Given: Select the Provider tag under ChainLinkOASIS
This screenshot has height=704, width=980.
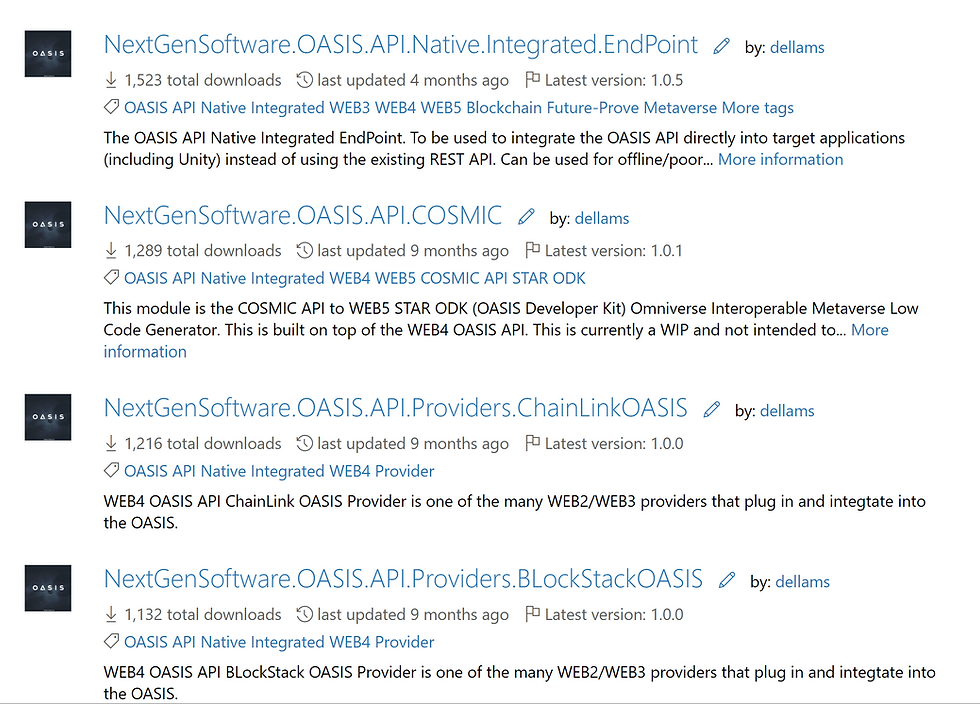Looking at the screenshot, I should pyautogui.click(x=404, y=471).
